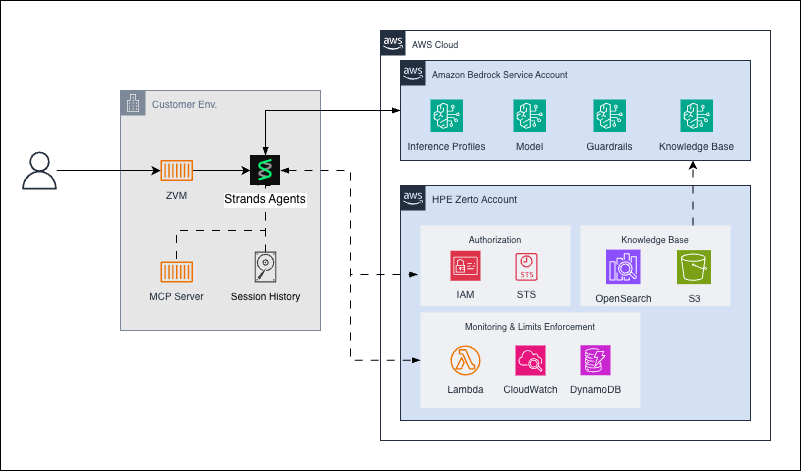
Task: Click 'Monitoring & Limits Enforcement' title
Action: (x=530, y=326)
